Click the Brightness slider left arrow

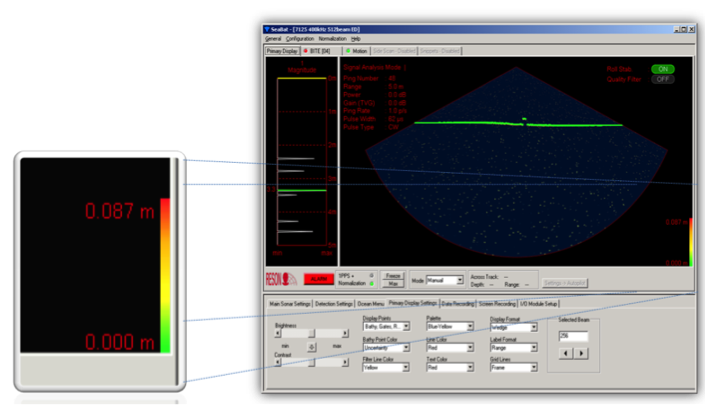[x=277, y=333]
